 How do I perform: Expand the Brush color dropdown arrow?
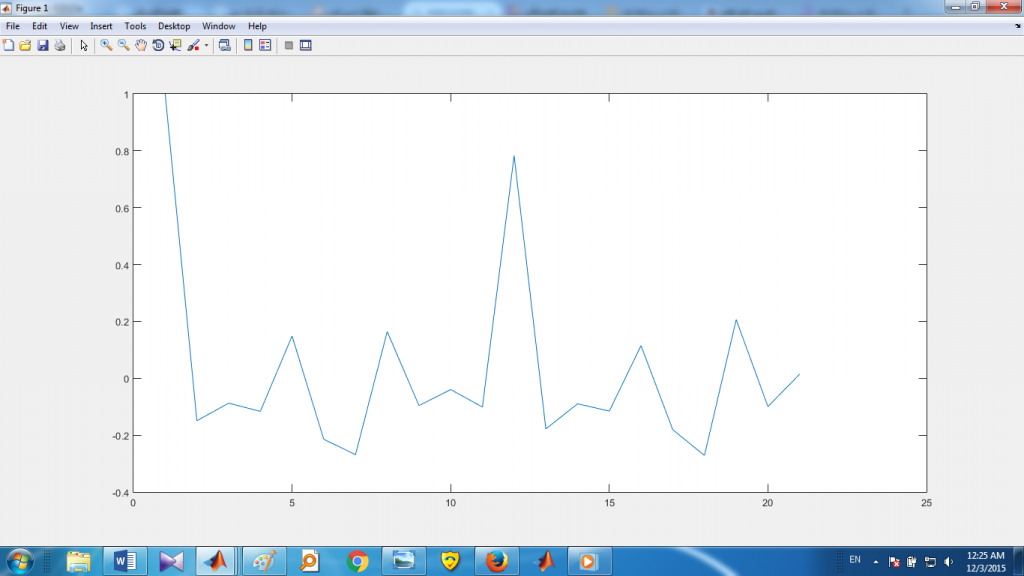206,45
